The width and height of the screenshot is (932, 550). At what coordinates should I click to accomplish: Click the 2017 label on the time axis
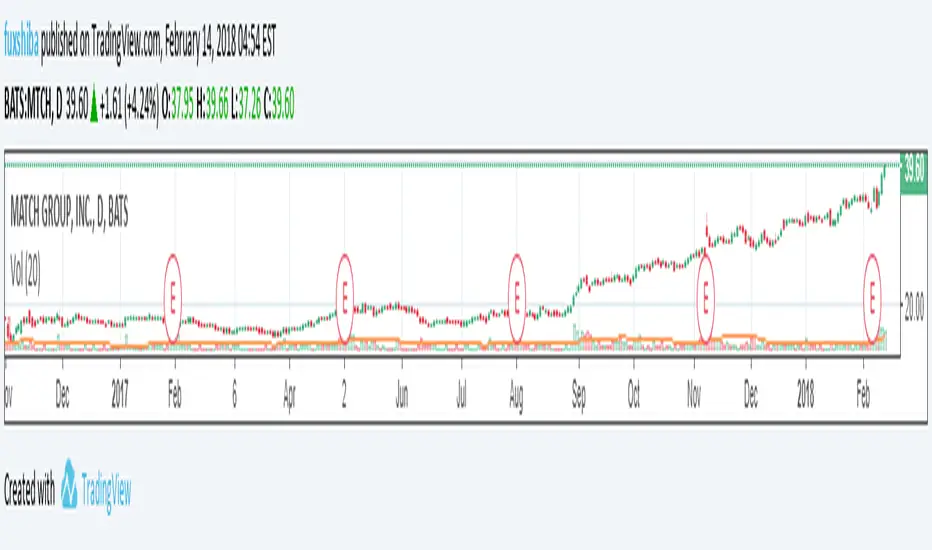[120, 394]
